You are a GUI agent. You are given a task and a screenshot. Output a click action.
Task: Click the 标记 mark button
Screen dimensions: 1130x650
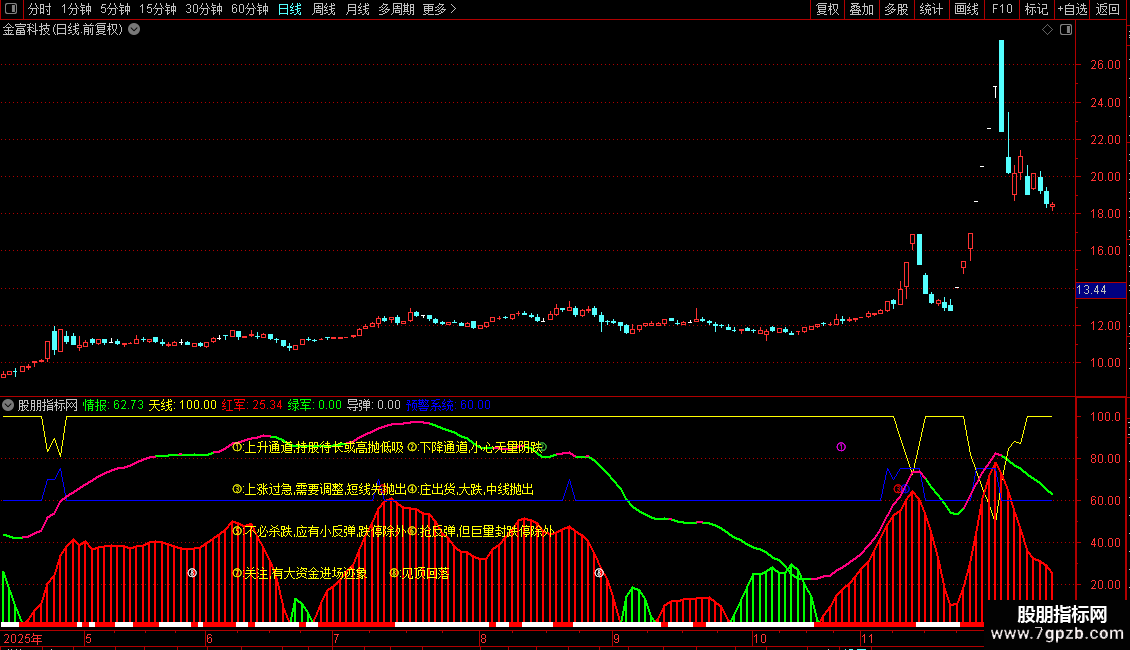tap(1036, 9)
